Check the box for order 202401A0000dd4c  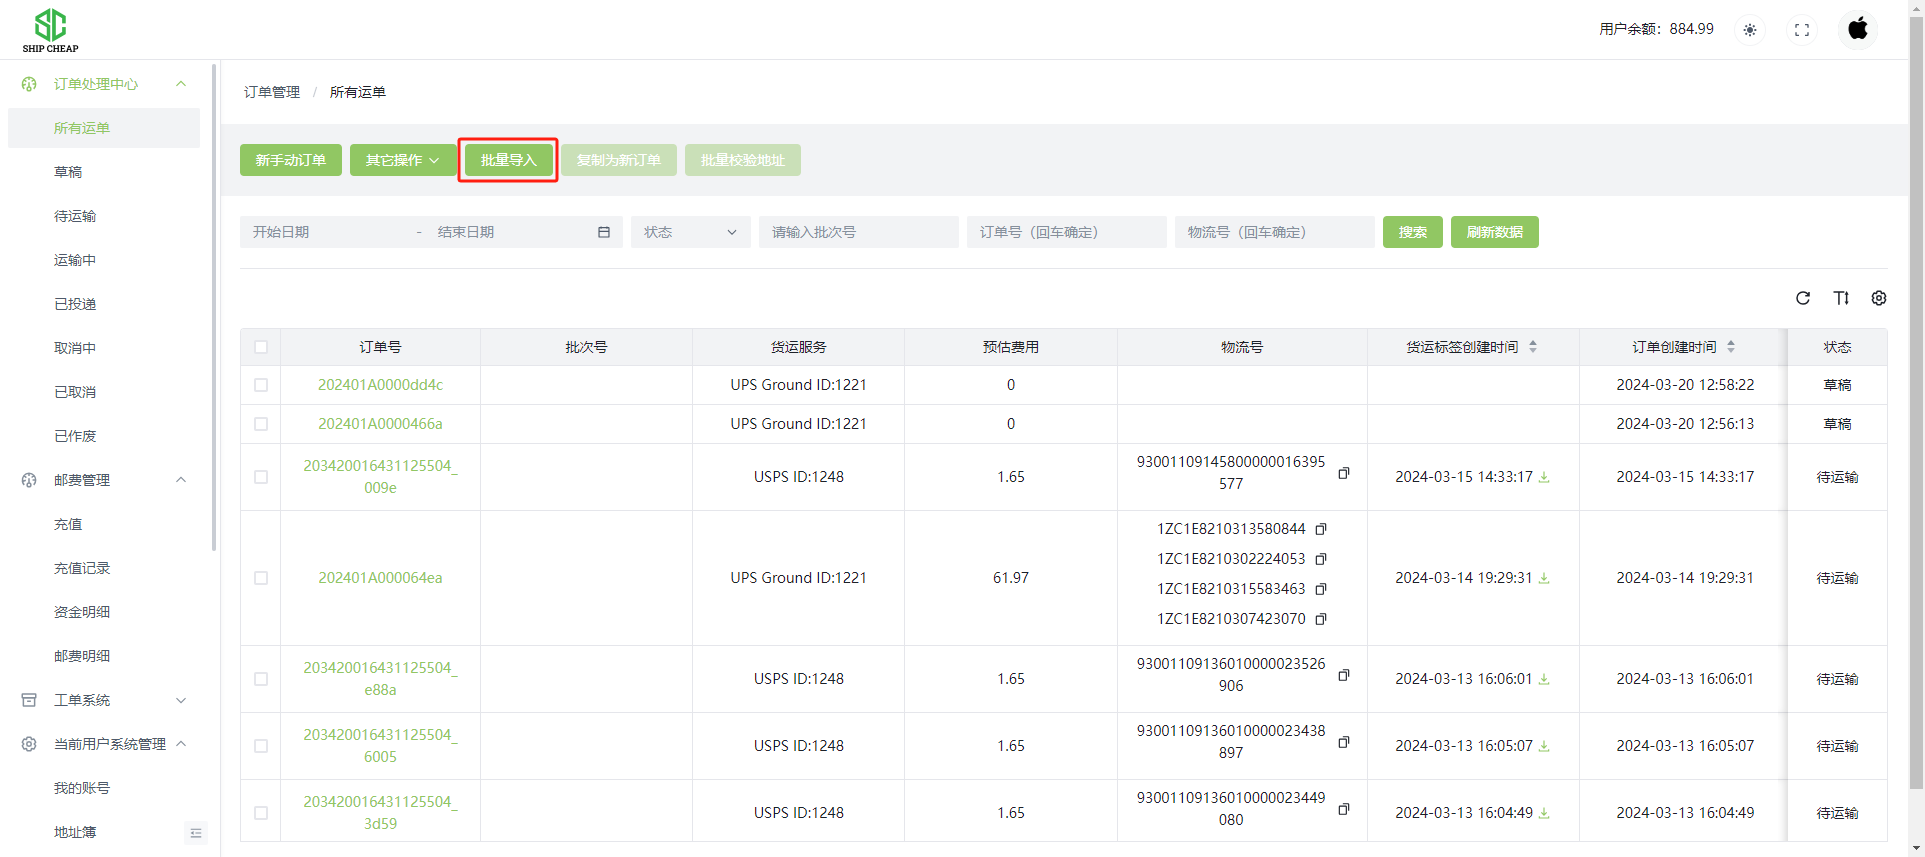(x=261, y=385)
